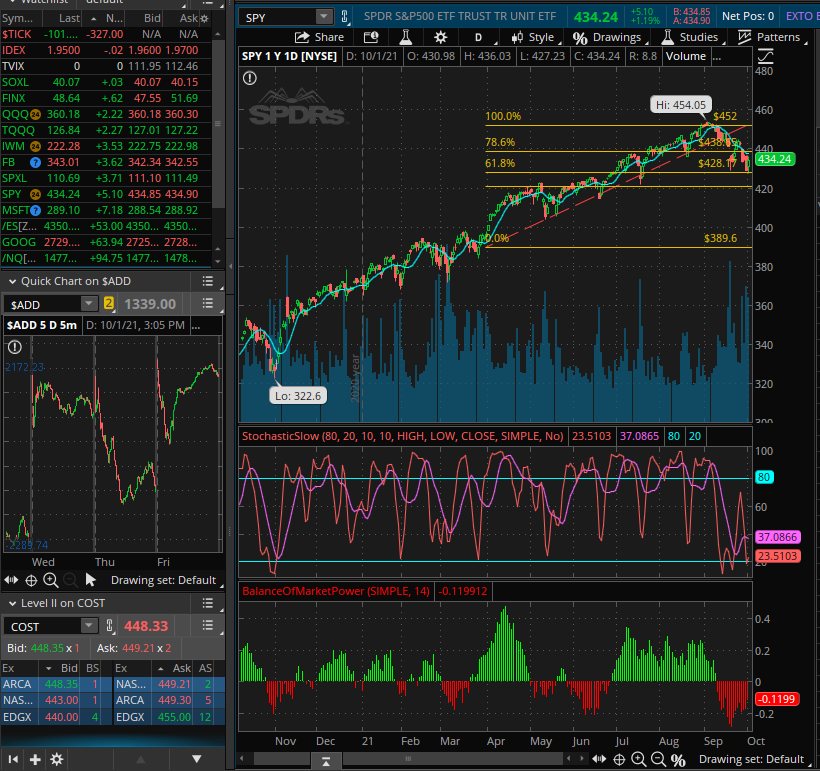Click pan arrows icon under $ADD quick chart
Screen dimensions: 820x771
(x=11, y=580)
